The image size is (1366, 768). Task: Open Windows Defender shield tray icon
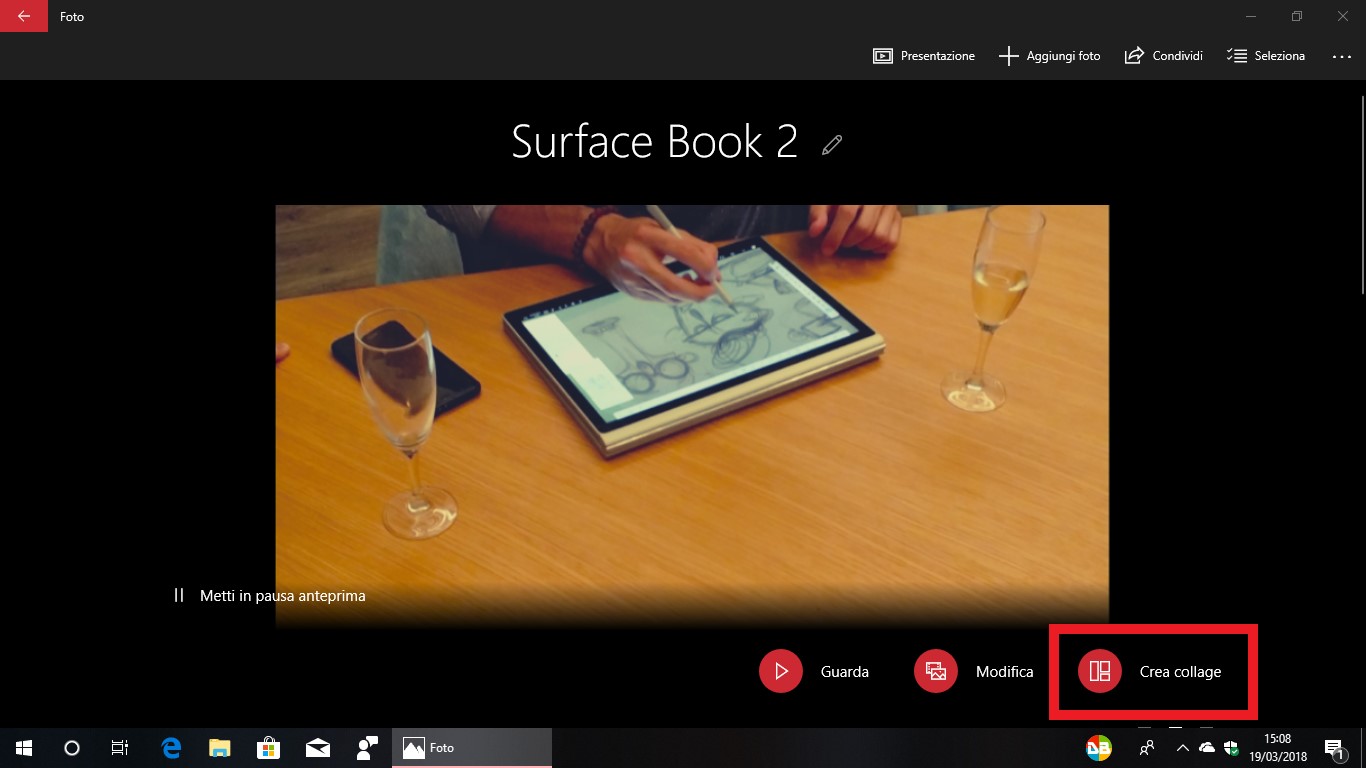[x=1231, y=748]
